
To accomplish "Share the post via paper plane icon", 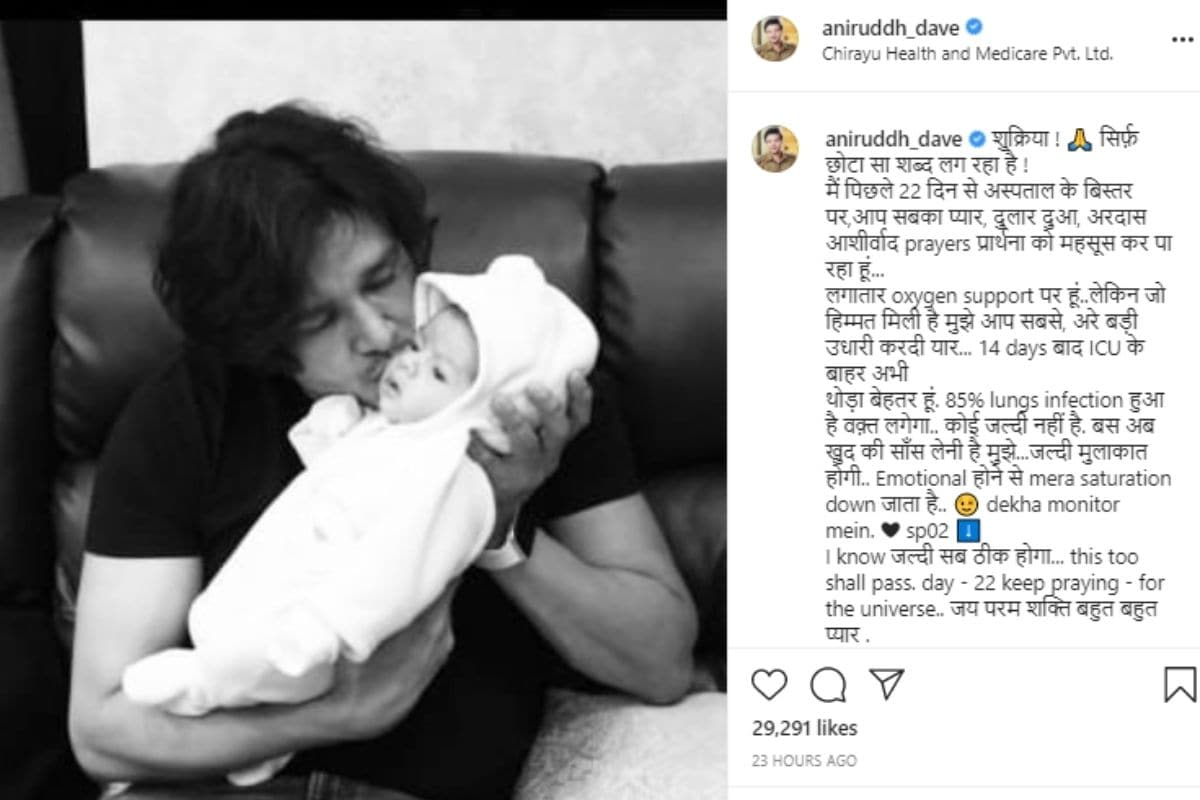I will (x=886, y=684).
